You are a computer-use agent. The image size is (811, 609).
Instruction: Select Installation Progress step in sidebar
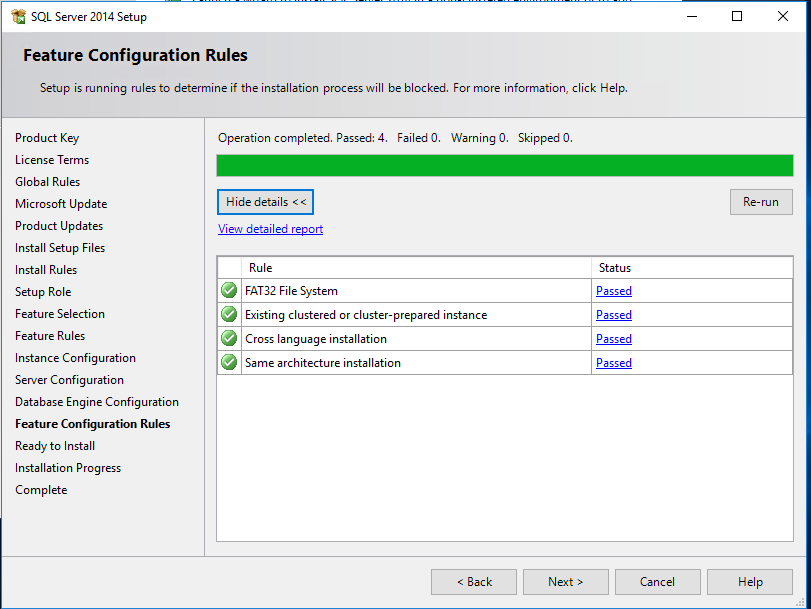click(x=68, y=468)
